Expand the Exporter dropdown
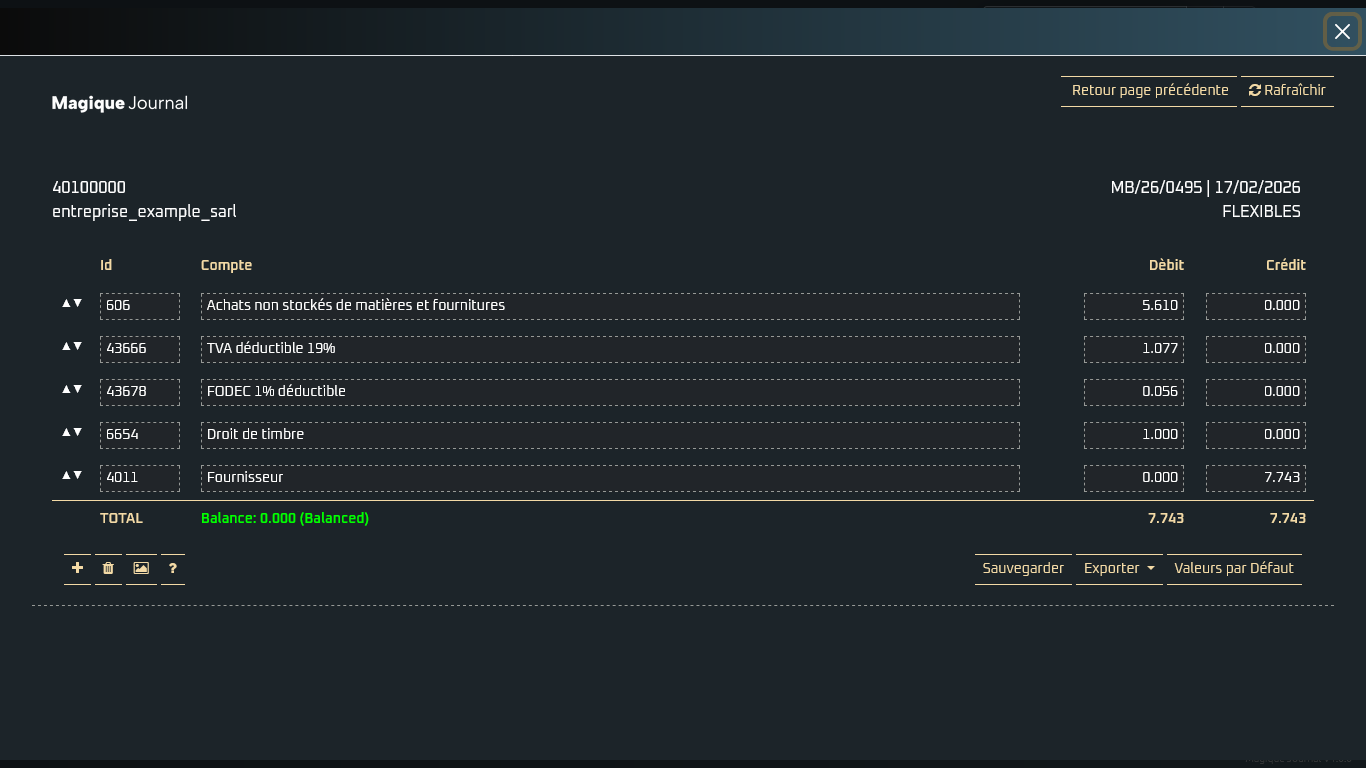The image size is (1366, 768). (1119, 568)
